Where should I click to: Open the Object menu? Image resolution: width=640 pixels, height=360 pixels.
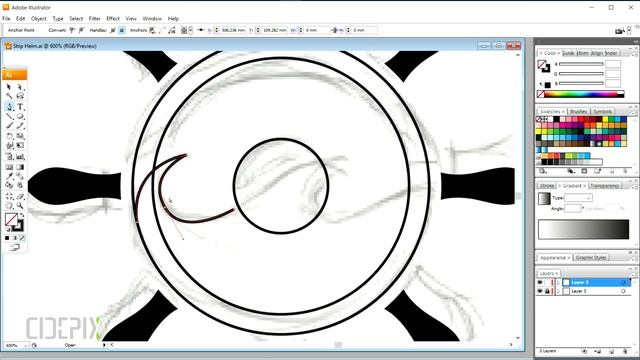39,19
